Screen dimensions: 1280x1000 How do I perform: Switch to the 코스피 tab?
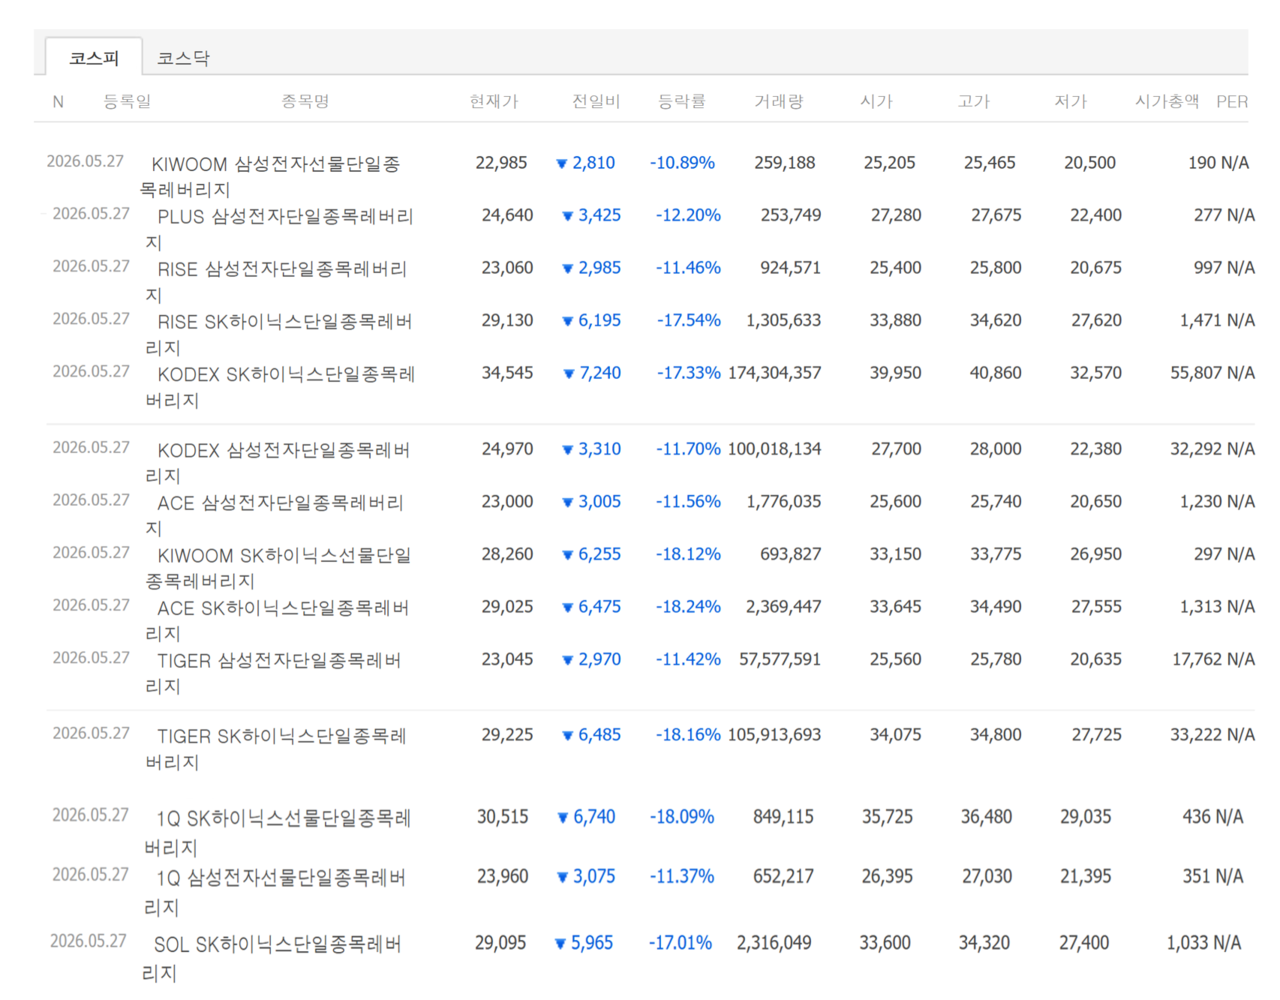pyautogui.click(x=93, y=57)
